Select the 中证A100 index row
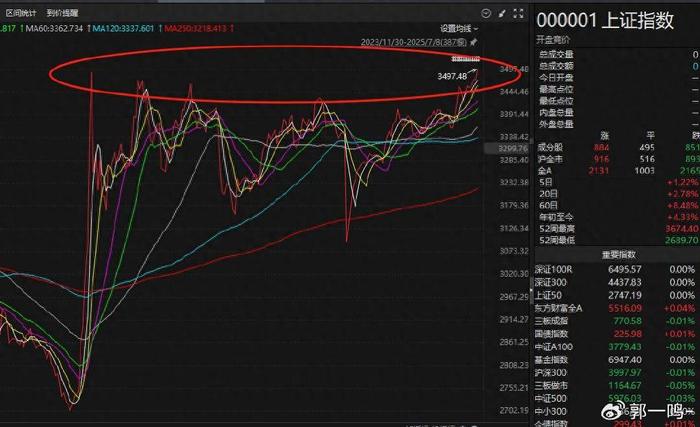This screenshot has height=427, width=700. [616, 347]
